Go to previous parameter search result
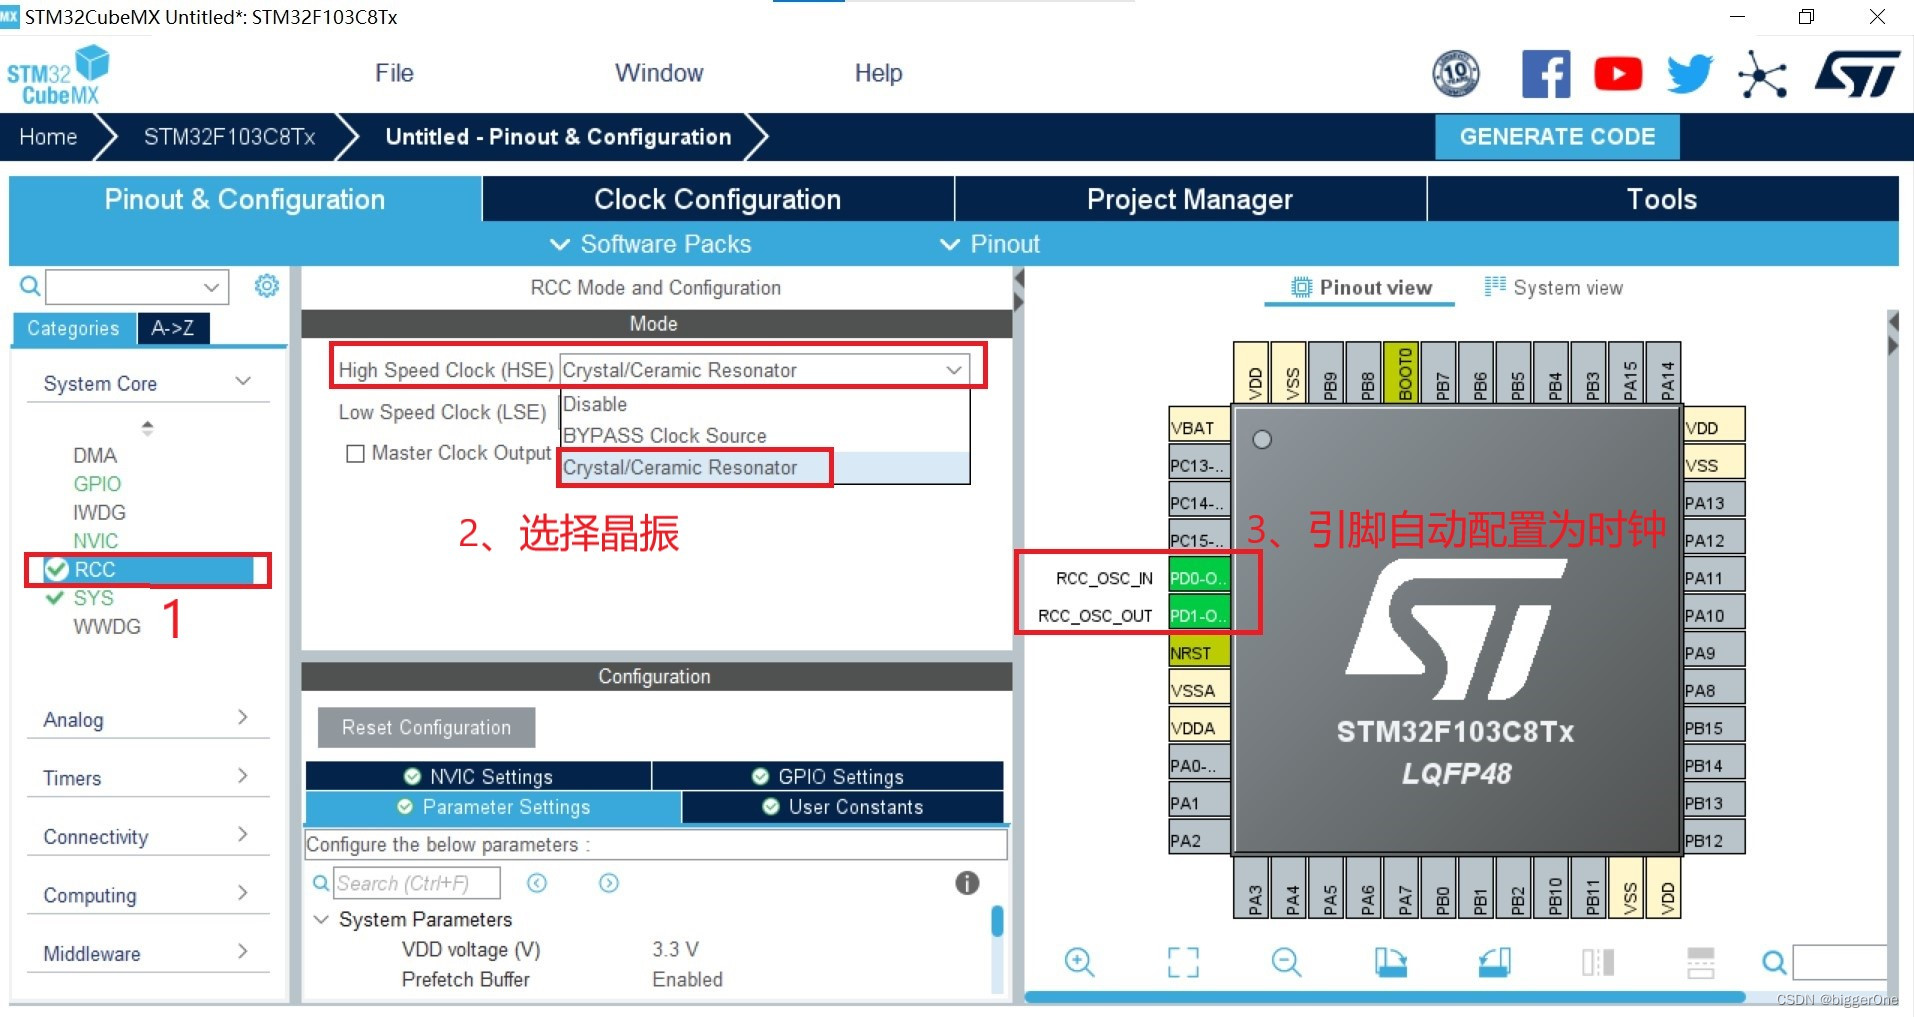The height and width of the screenshot is (1017, 1914). click(537, 883)
